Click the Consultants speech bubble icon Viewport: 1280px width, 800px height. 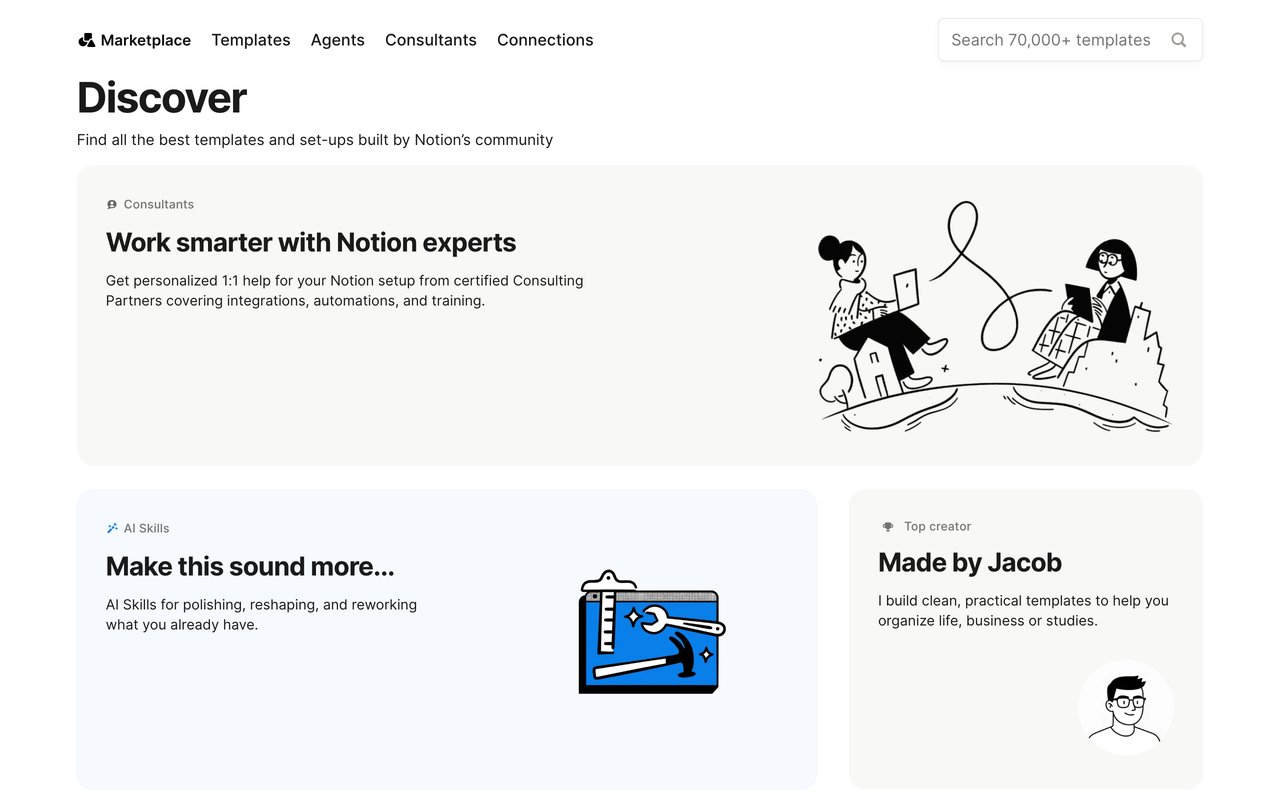(x=112, y=205)
